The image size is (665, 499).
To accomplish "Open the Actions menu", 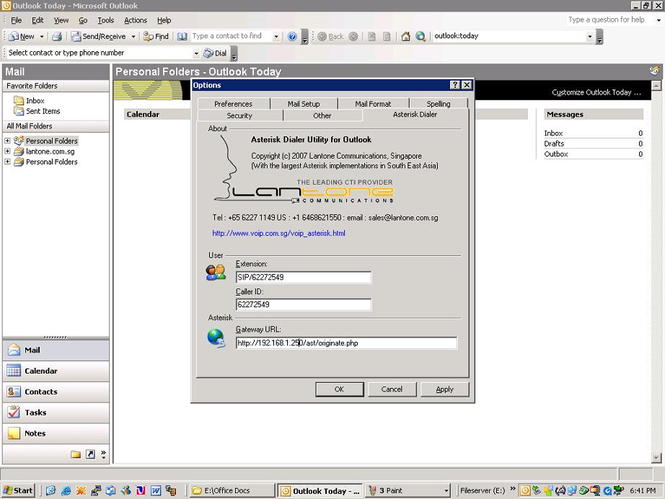I will tap(135, 20).
